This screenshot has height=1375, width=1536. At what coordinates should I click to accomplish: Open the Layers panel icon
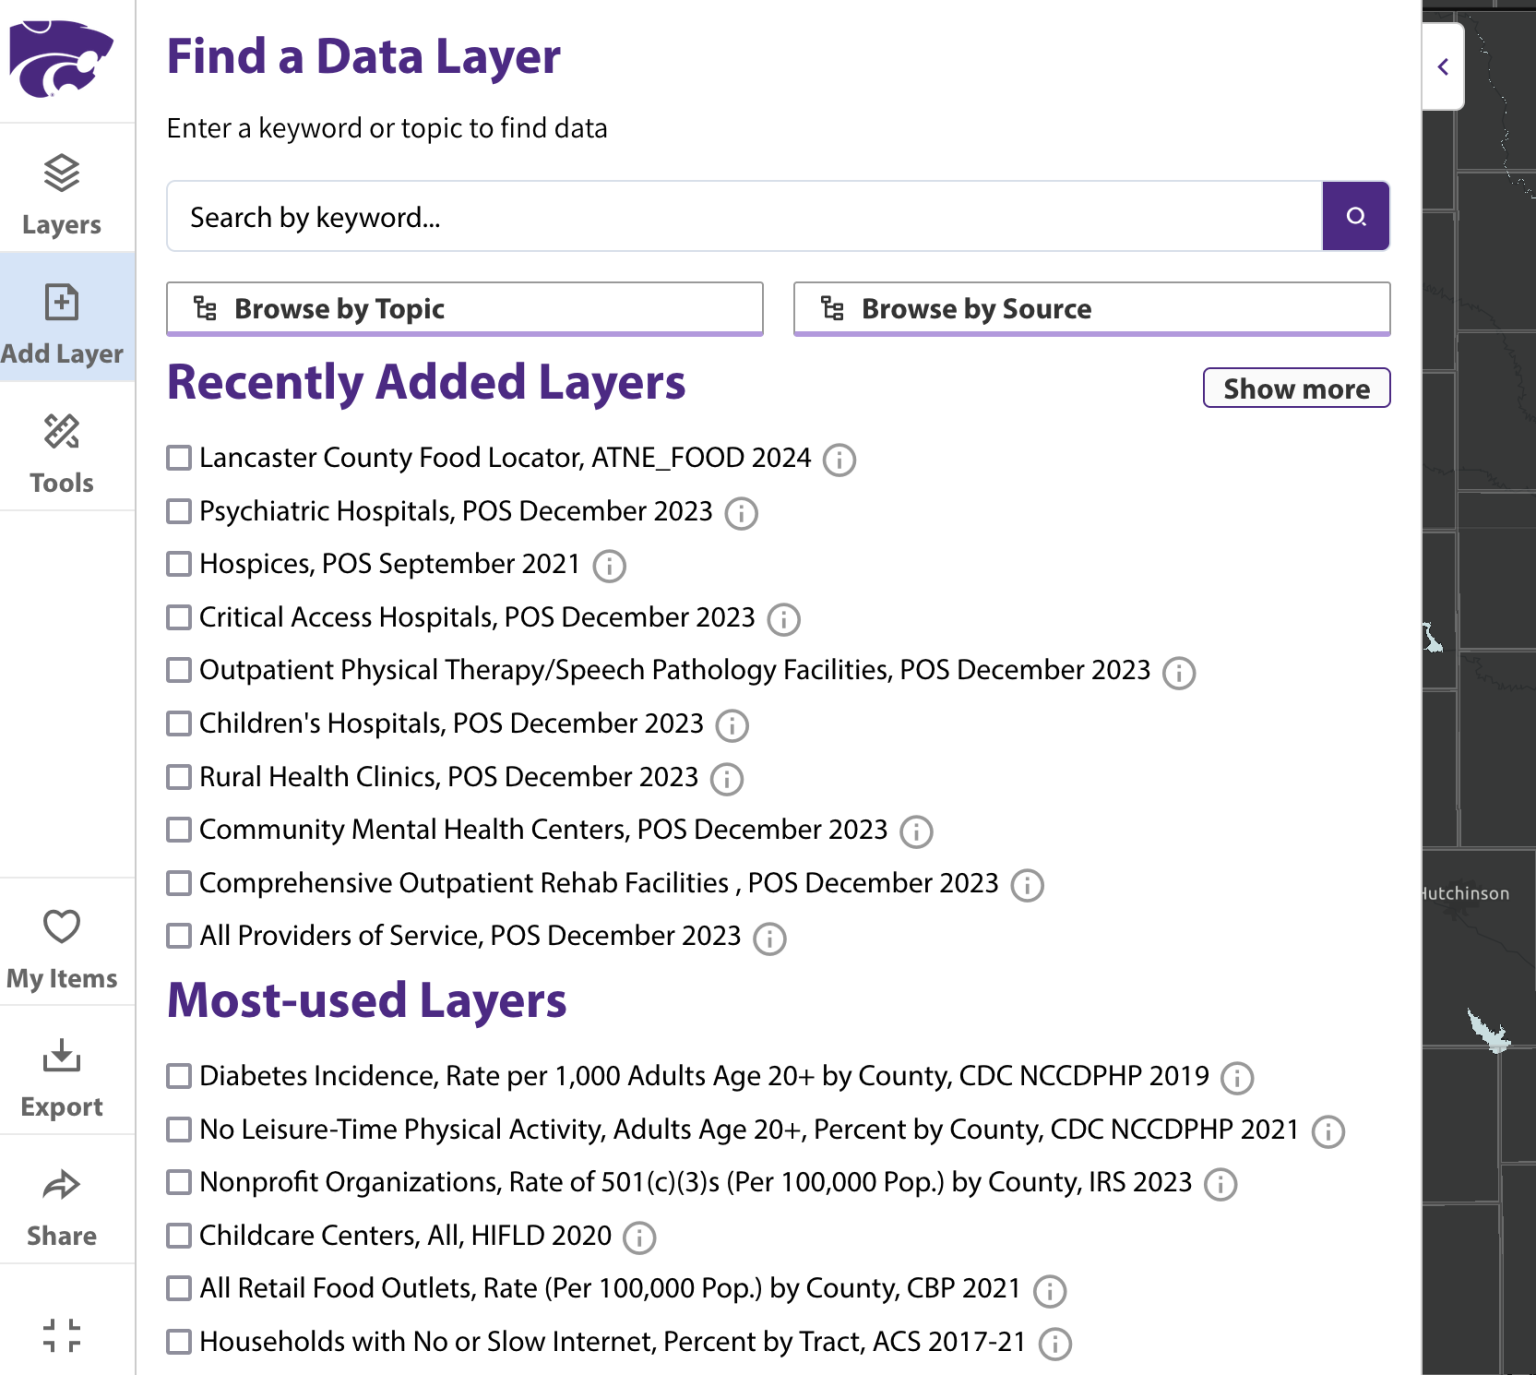[x=62, y=174]
